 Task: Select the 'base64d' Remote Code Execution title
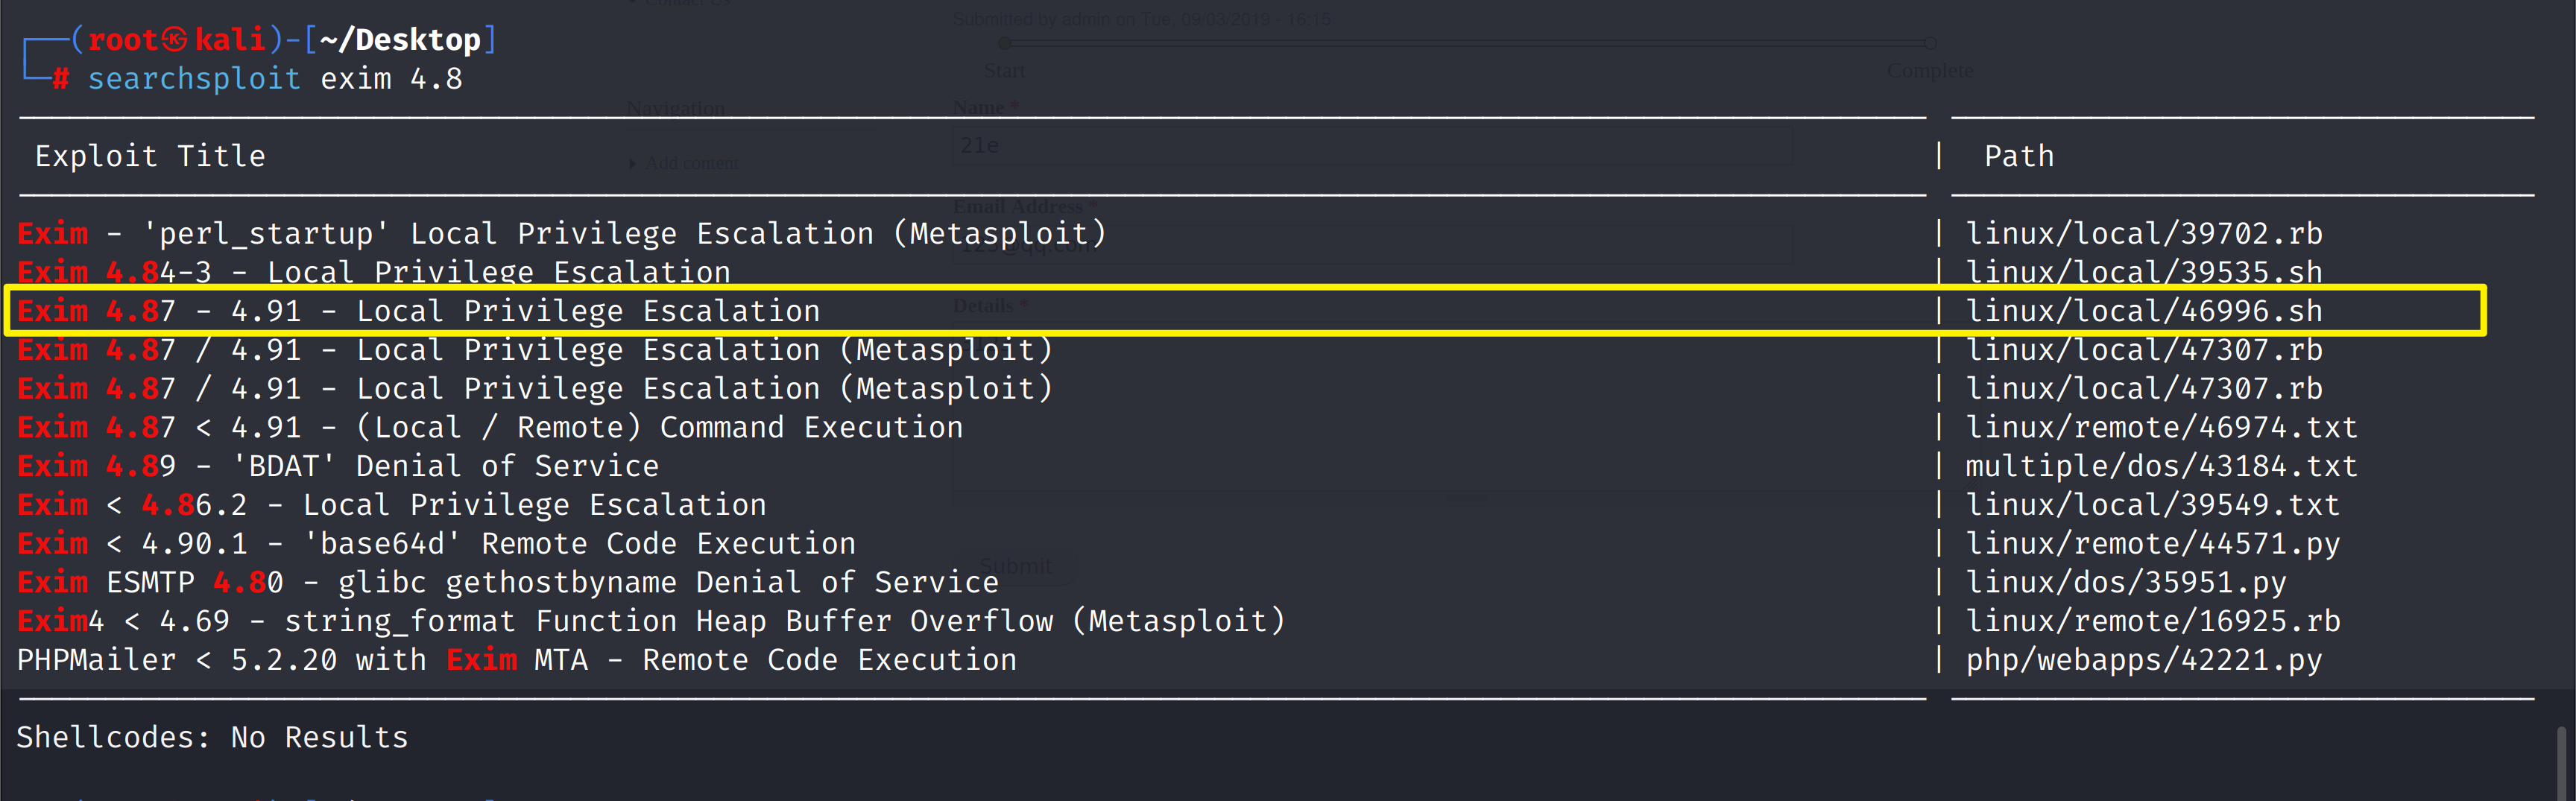[436, 544]
